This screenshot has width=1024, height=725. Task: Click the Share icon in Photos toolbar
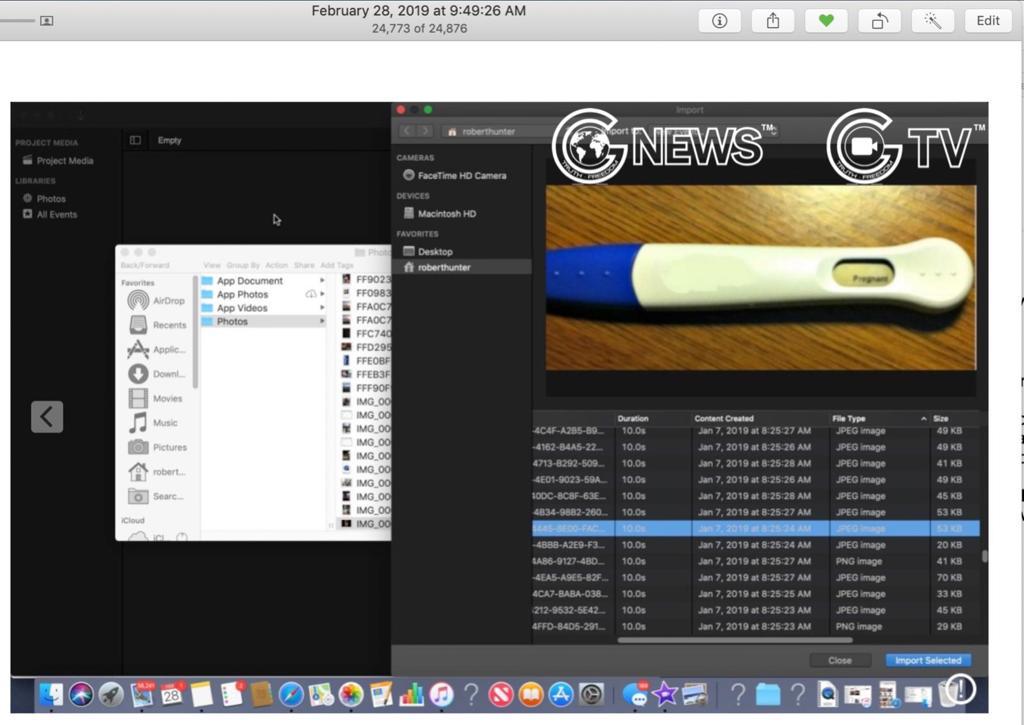[773, 21]
